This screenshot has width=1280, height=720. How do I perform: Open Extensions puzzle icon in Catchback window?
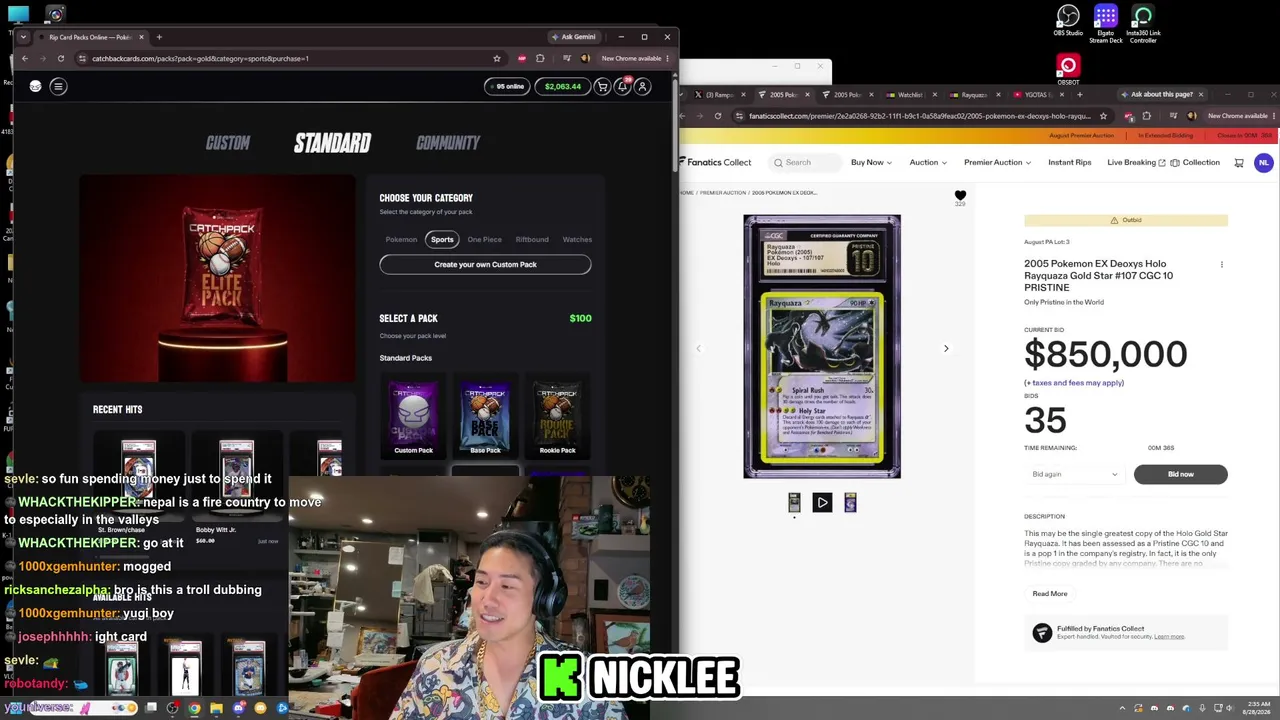pyautogui.click(x=540, y=58)
